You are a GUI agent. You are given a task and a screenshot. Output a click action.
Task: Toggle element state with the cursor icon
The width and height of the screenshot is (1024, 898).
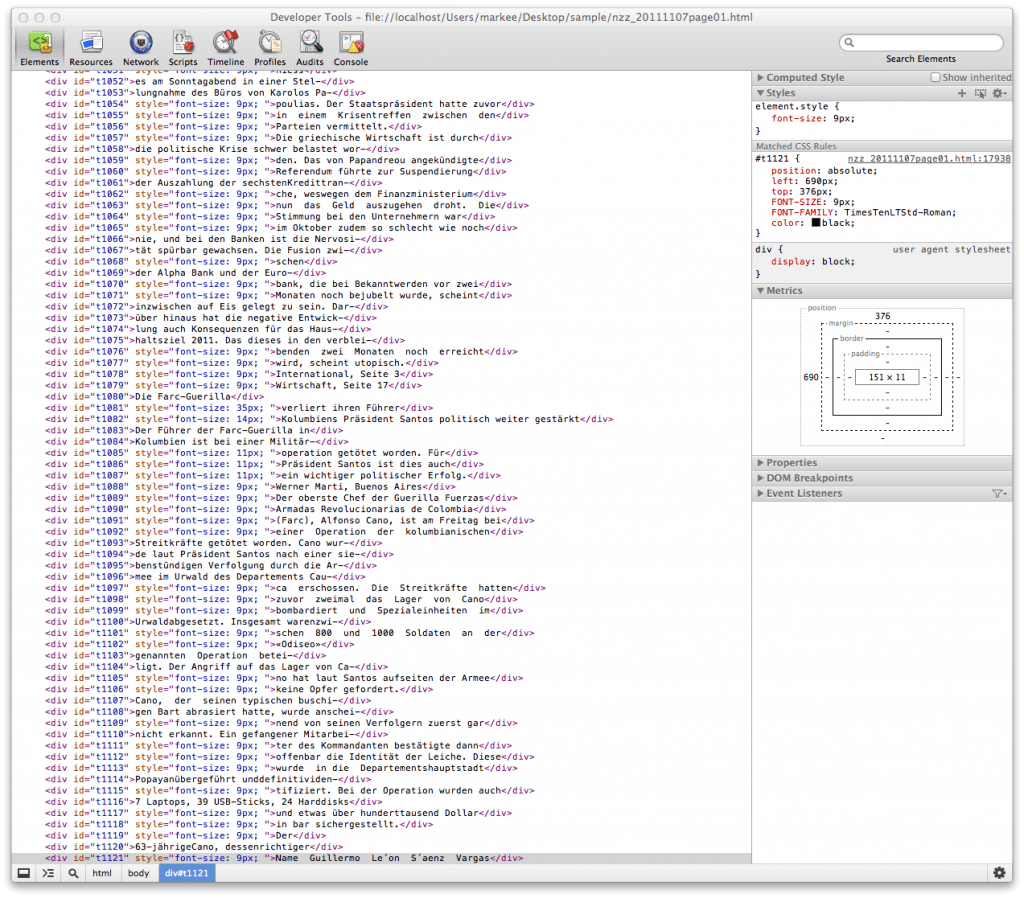(x=981, y=92)
